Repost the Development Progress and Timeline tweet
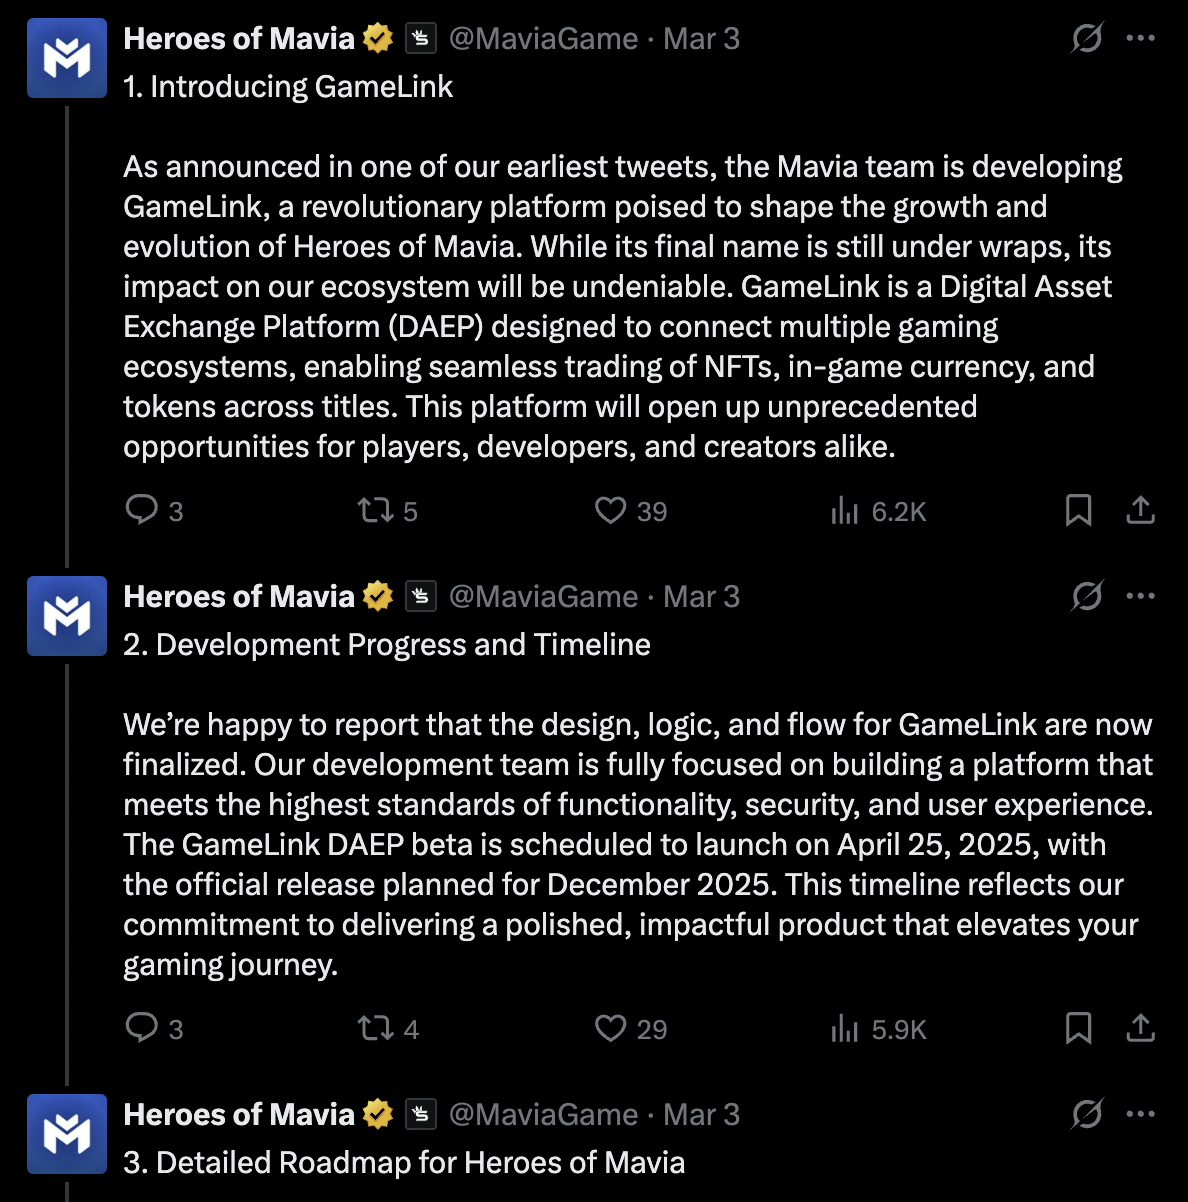 point(376,1028)
